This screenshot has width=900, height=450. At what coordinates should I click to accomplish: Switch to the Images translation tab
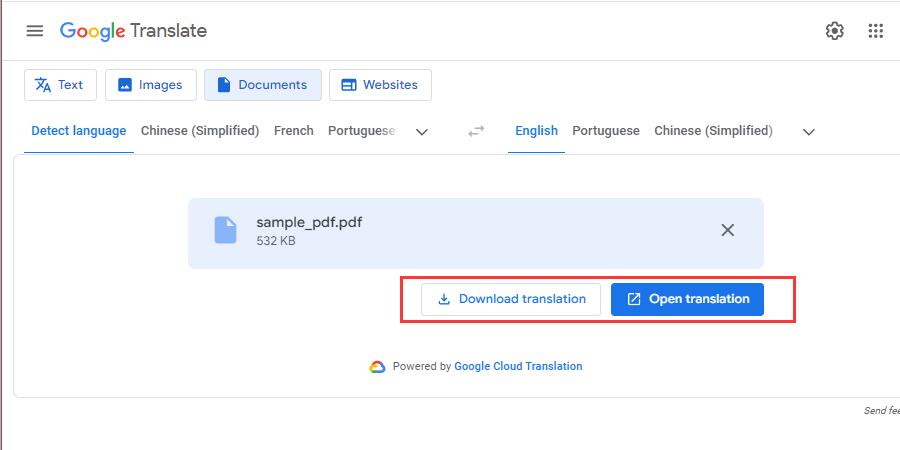coord(151,85)
